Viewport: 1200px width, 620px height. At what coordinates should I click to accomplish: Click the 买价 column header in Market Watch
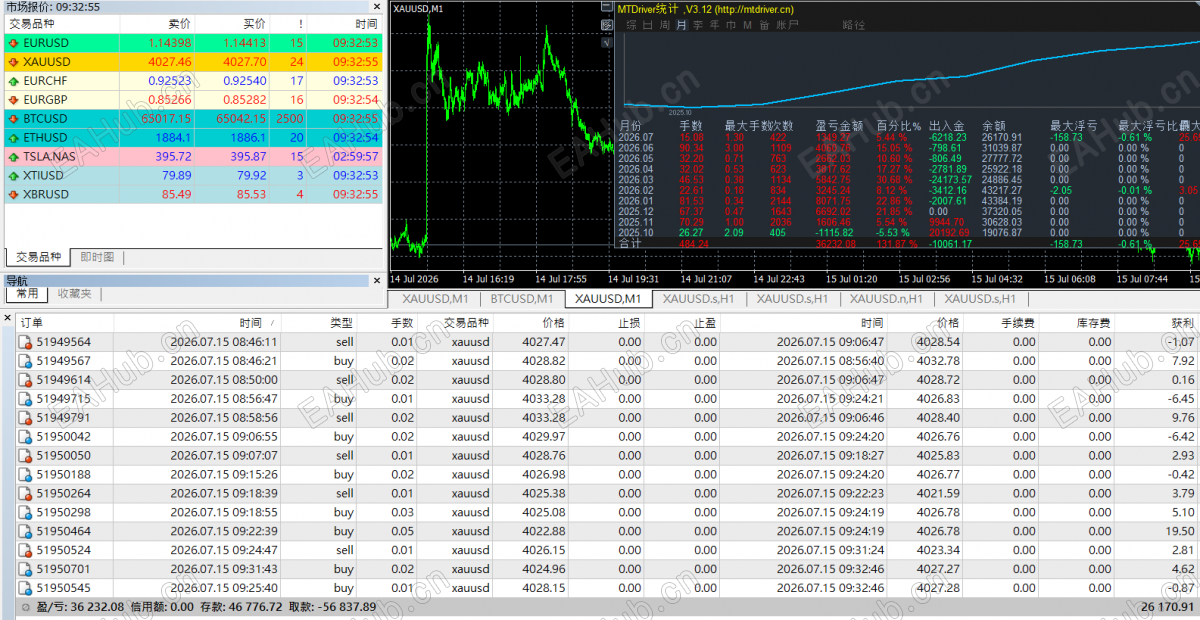(254, 24)
